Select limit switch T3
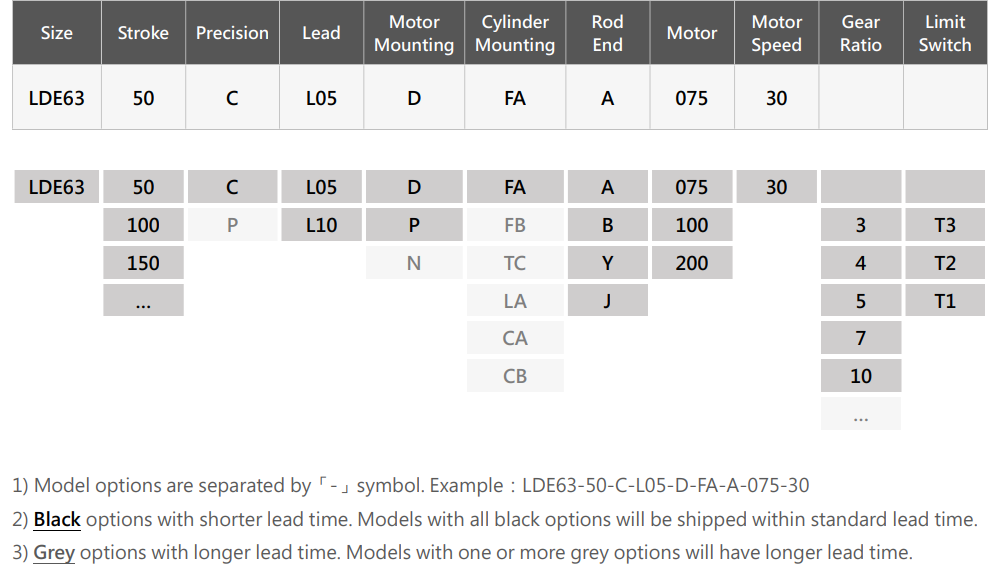The height and width of the screenshot is (564, 1000). coord(945,225)
